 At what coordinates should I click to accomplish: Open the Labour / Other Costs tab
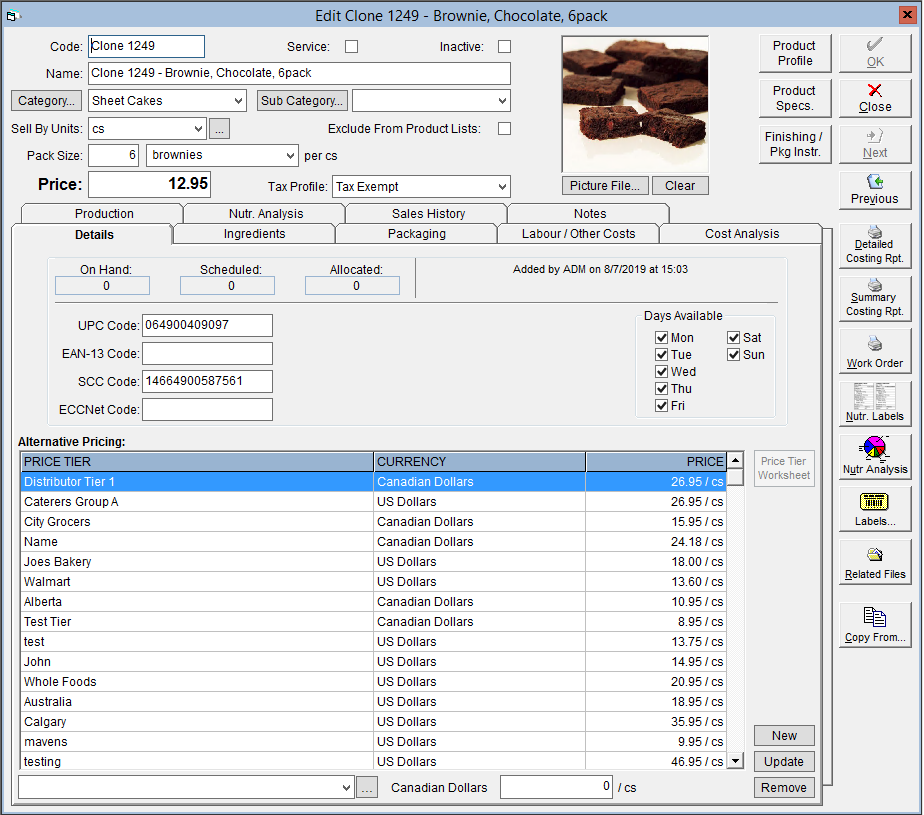pos(578,234)
